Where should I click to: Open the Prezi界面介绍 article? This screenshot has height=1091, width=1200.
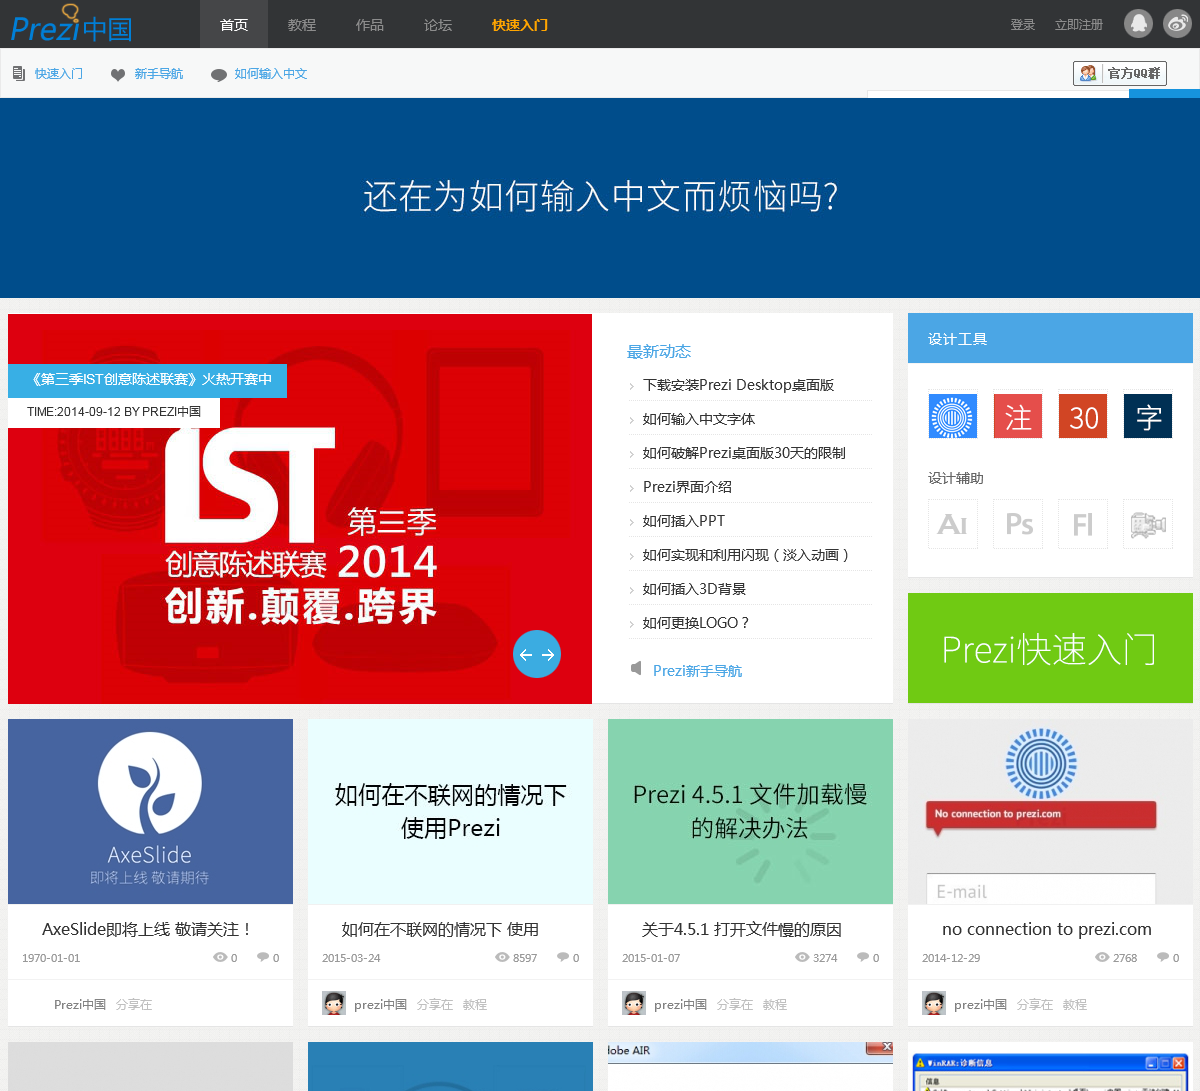pos(687,487)
